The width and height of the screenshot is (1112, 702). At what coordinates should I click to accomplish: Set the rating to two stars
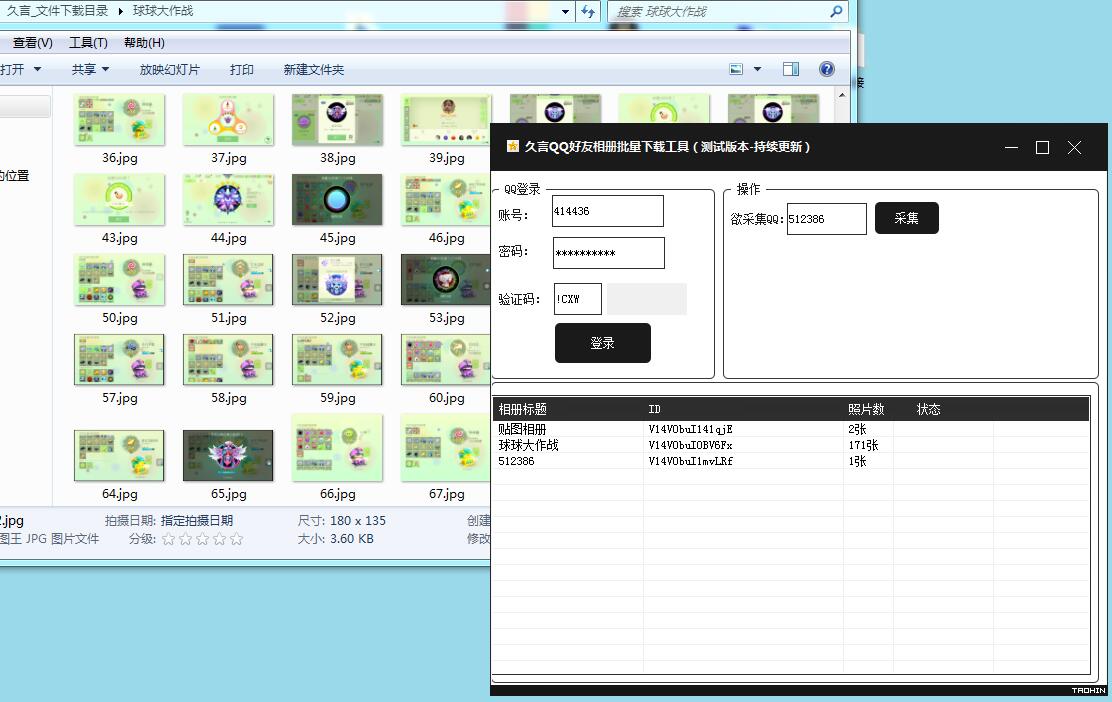(185, 539)
